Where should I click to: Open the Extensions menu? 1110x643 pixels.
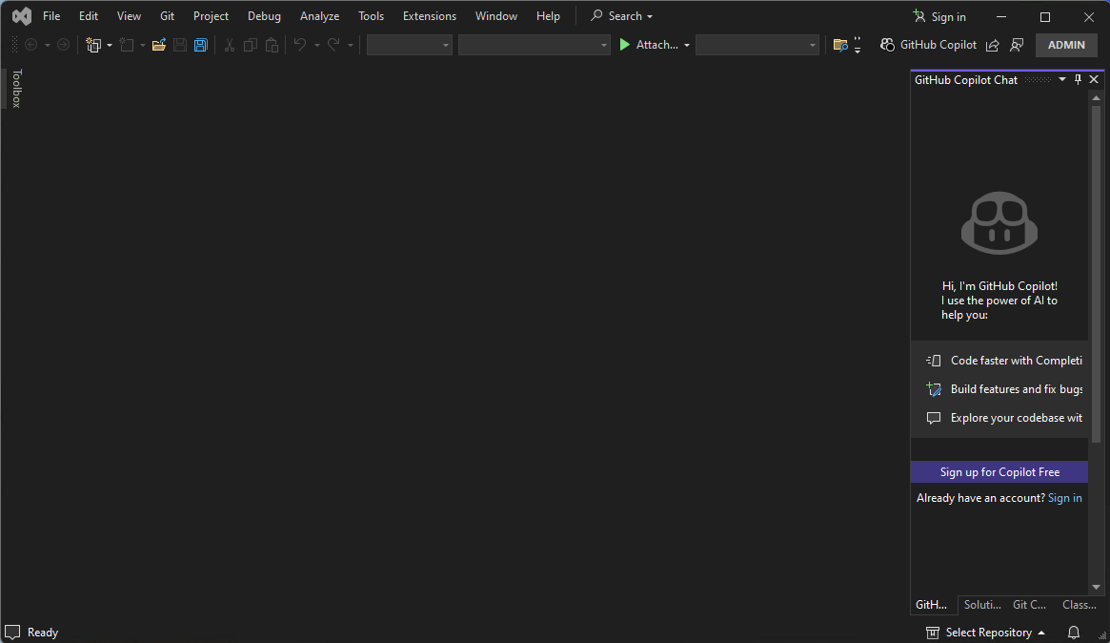coord(430,16)
